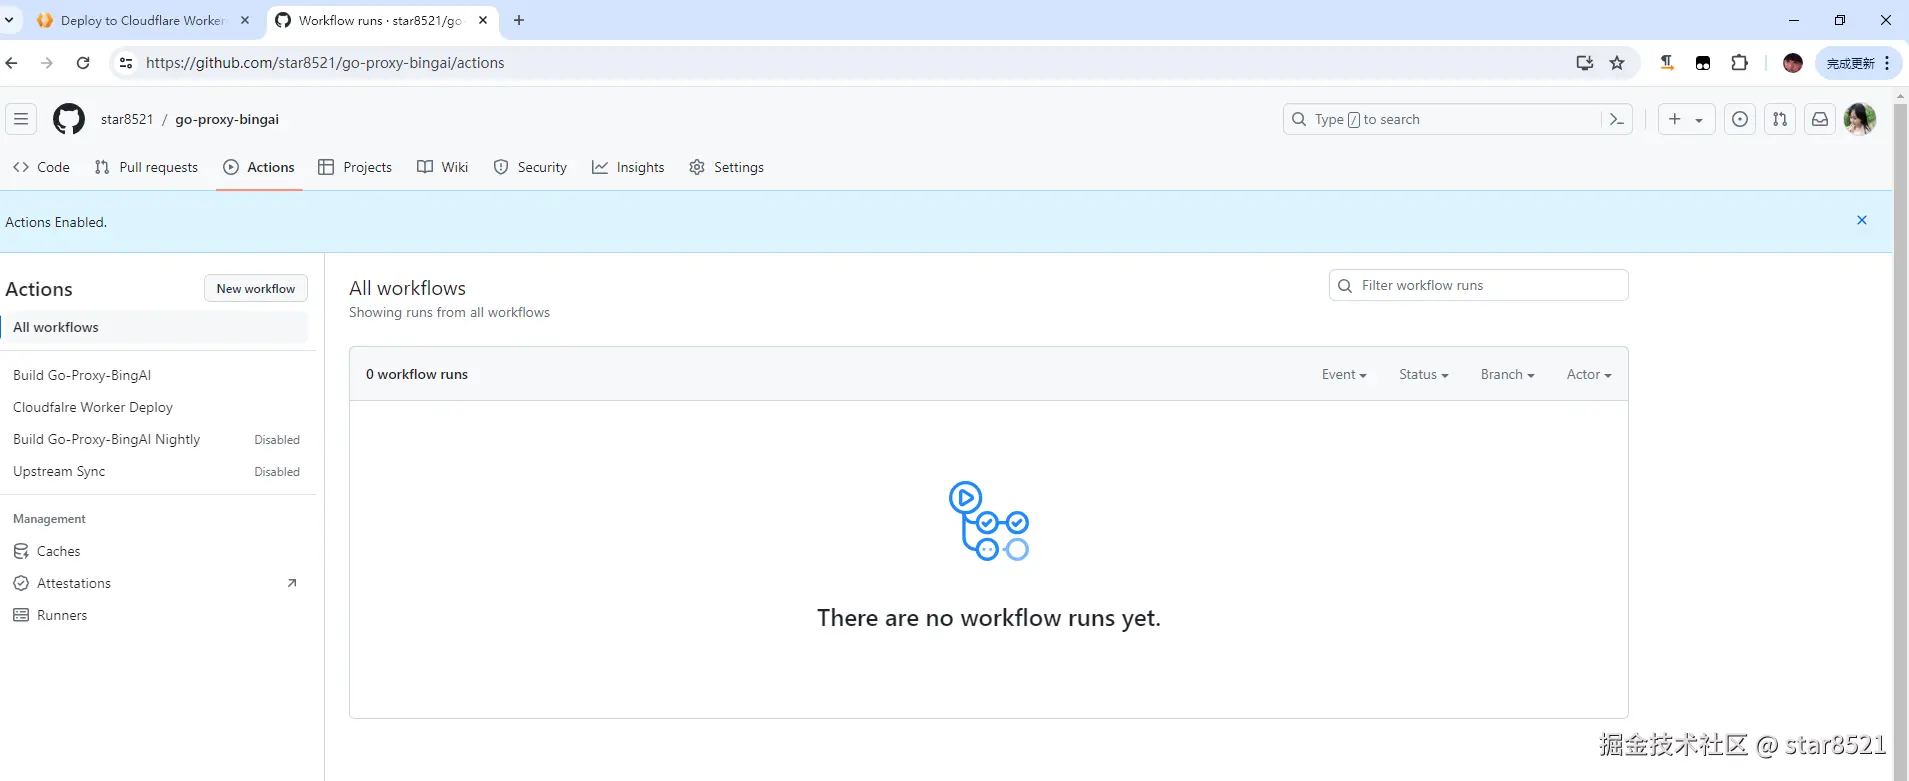The height and width of the screenshot is (781, 1909).
Task: Click the install app icon in address bar
Action: [x=1585, y=63]
